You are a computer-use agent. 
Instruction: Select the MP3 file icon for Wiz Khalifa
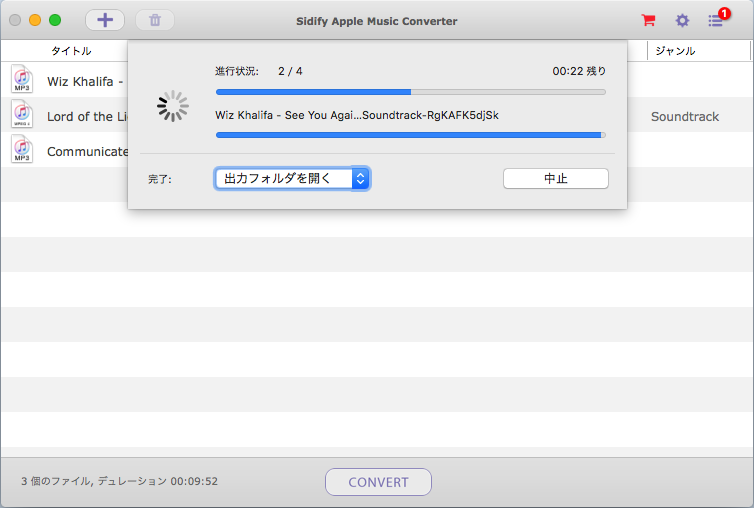(22, 79)
